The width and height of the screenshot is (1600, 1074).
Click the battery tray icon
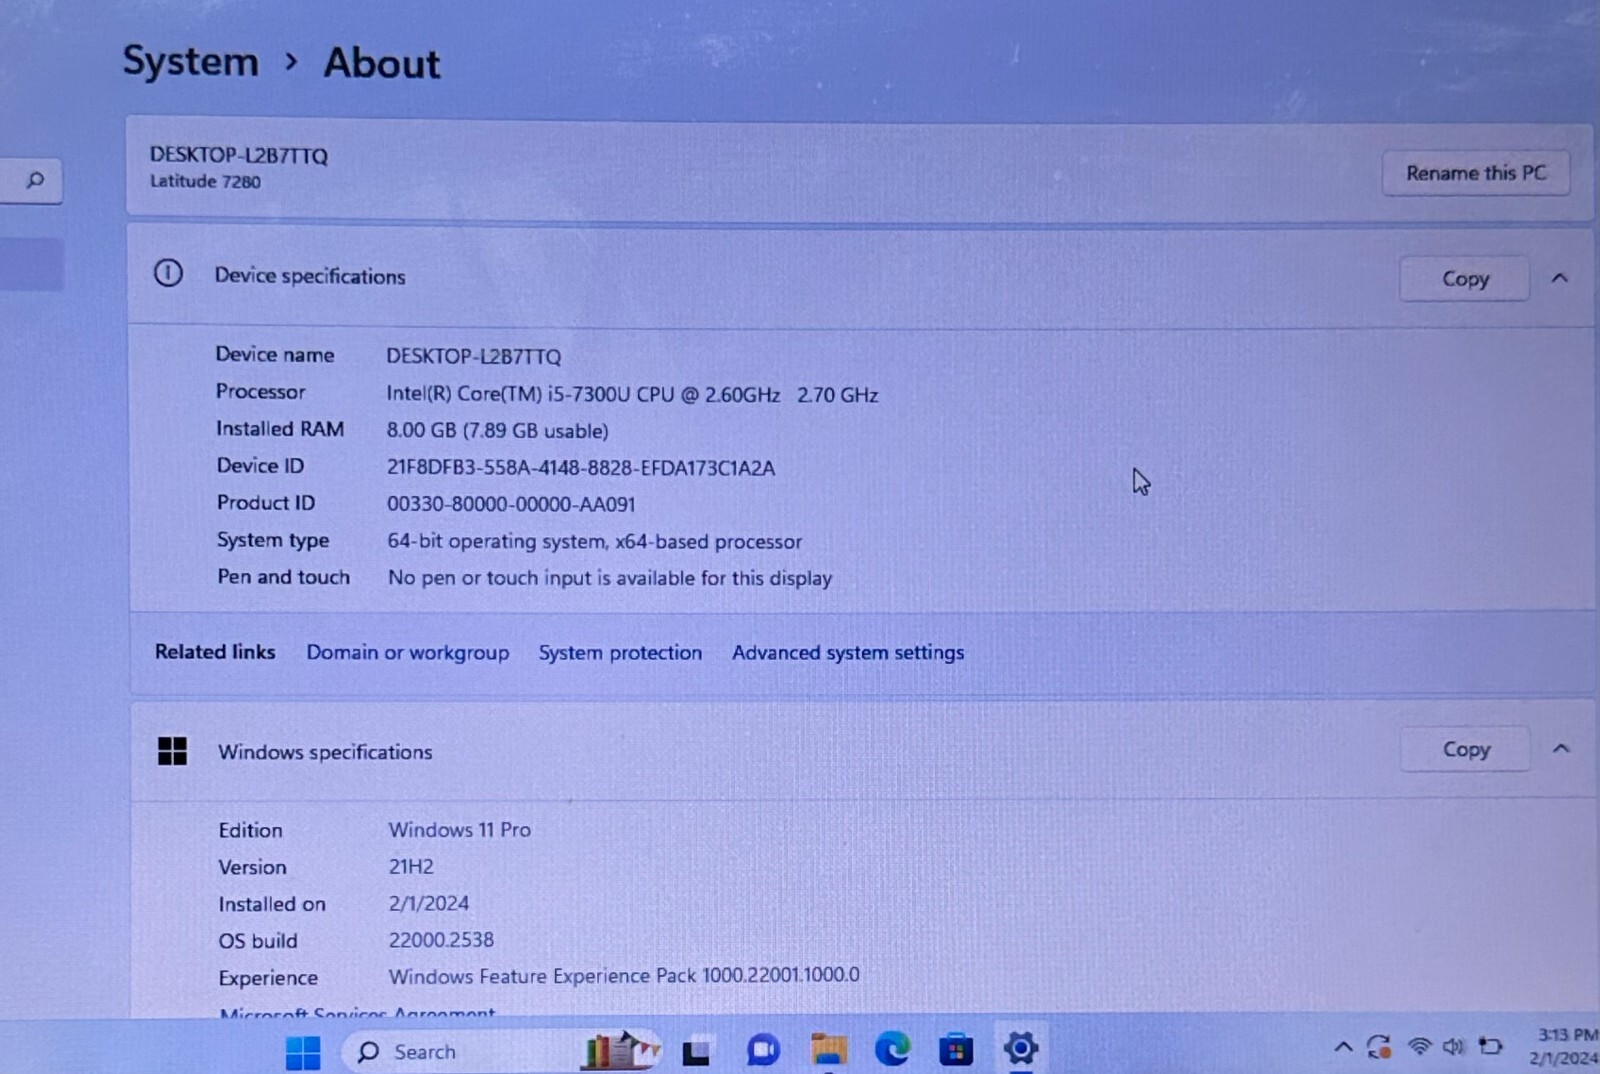pos(1490,1047)
